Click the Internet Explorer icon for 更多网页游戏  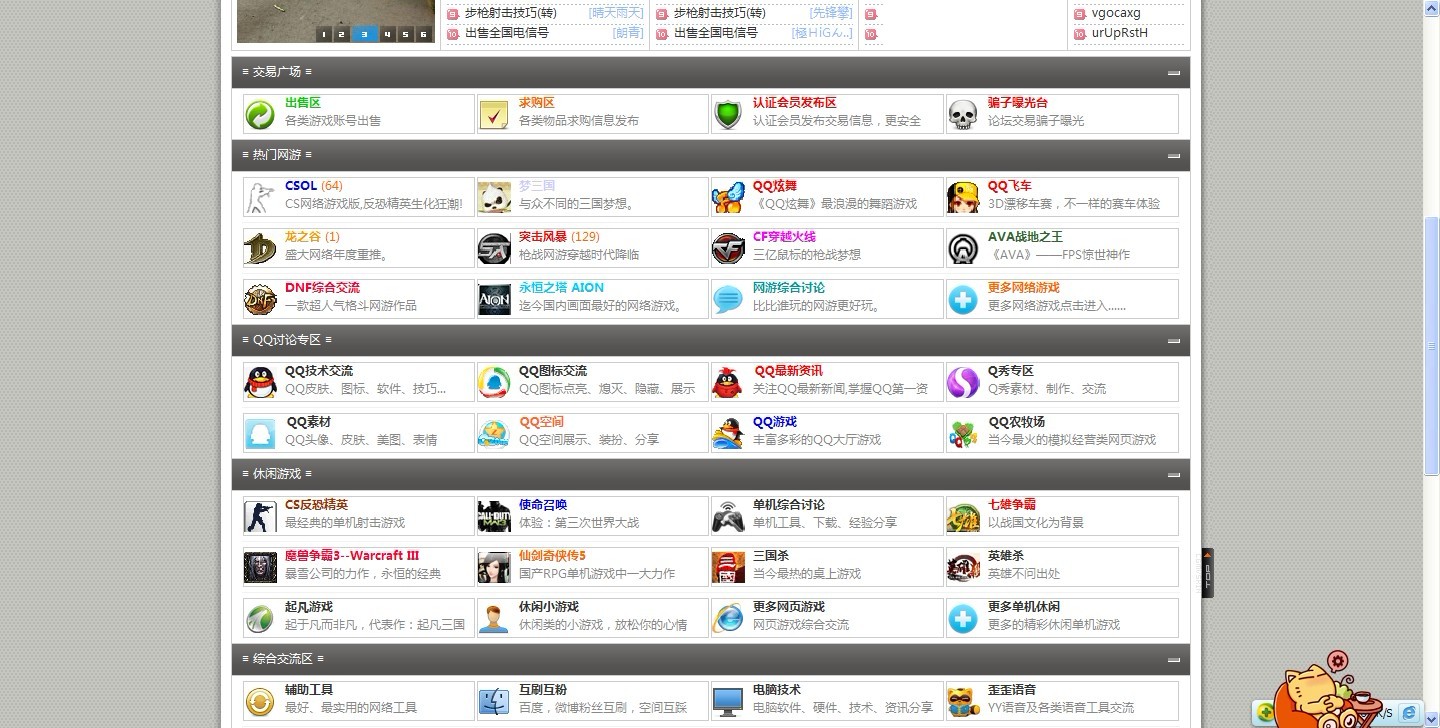click(x=728, y=618)
